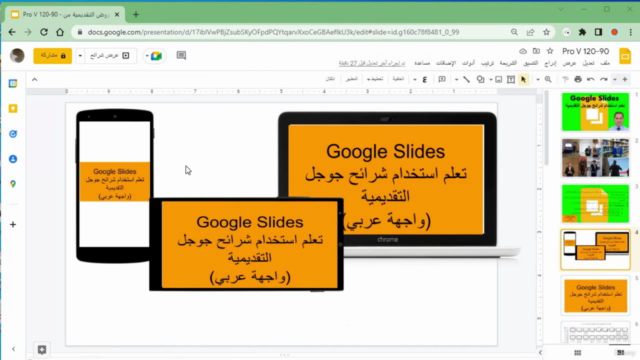Open the image insert dropdown arrow

pyautogui.click(x=491, y=80)
